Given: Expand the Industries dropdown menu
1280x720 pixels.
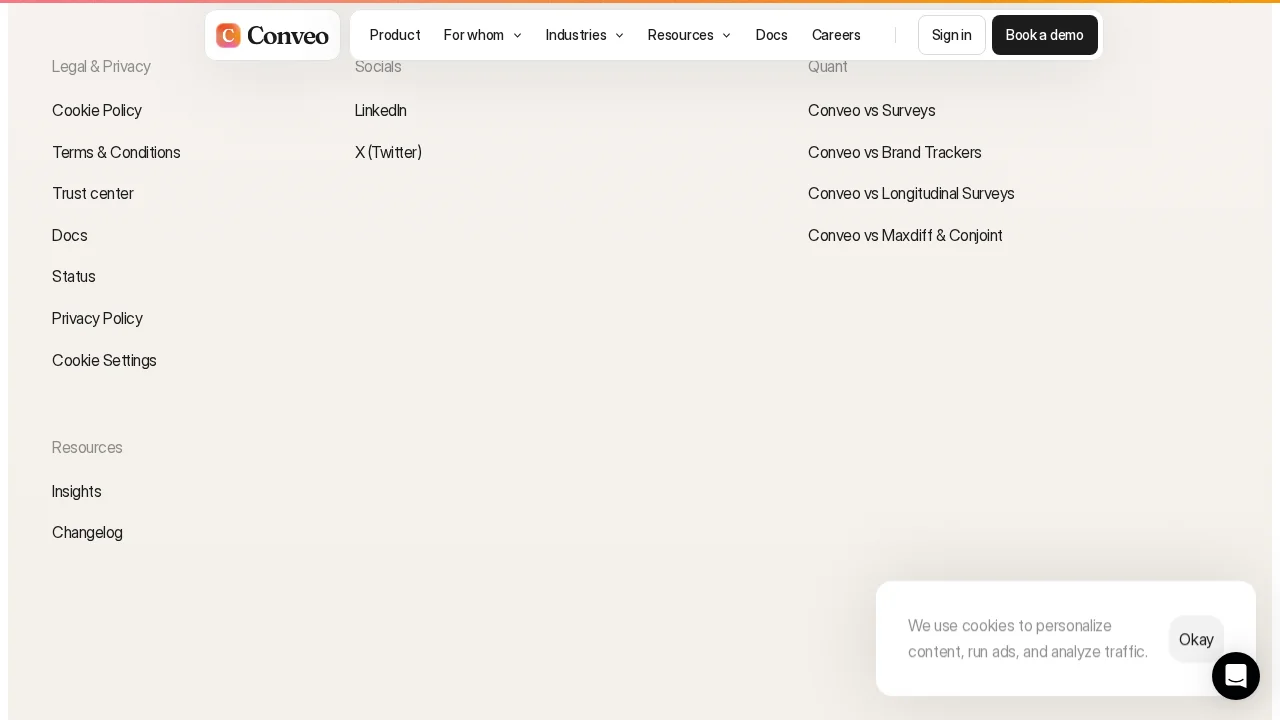Looking at the screenshot, I should pyautogui.click(x=585, y=35).
